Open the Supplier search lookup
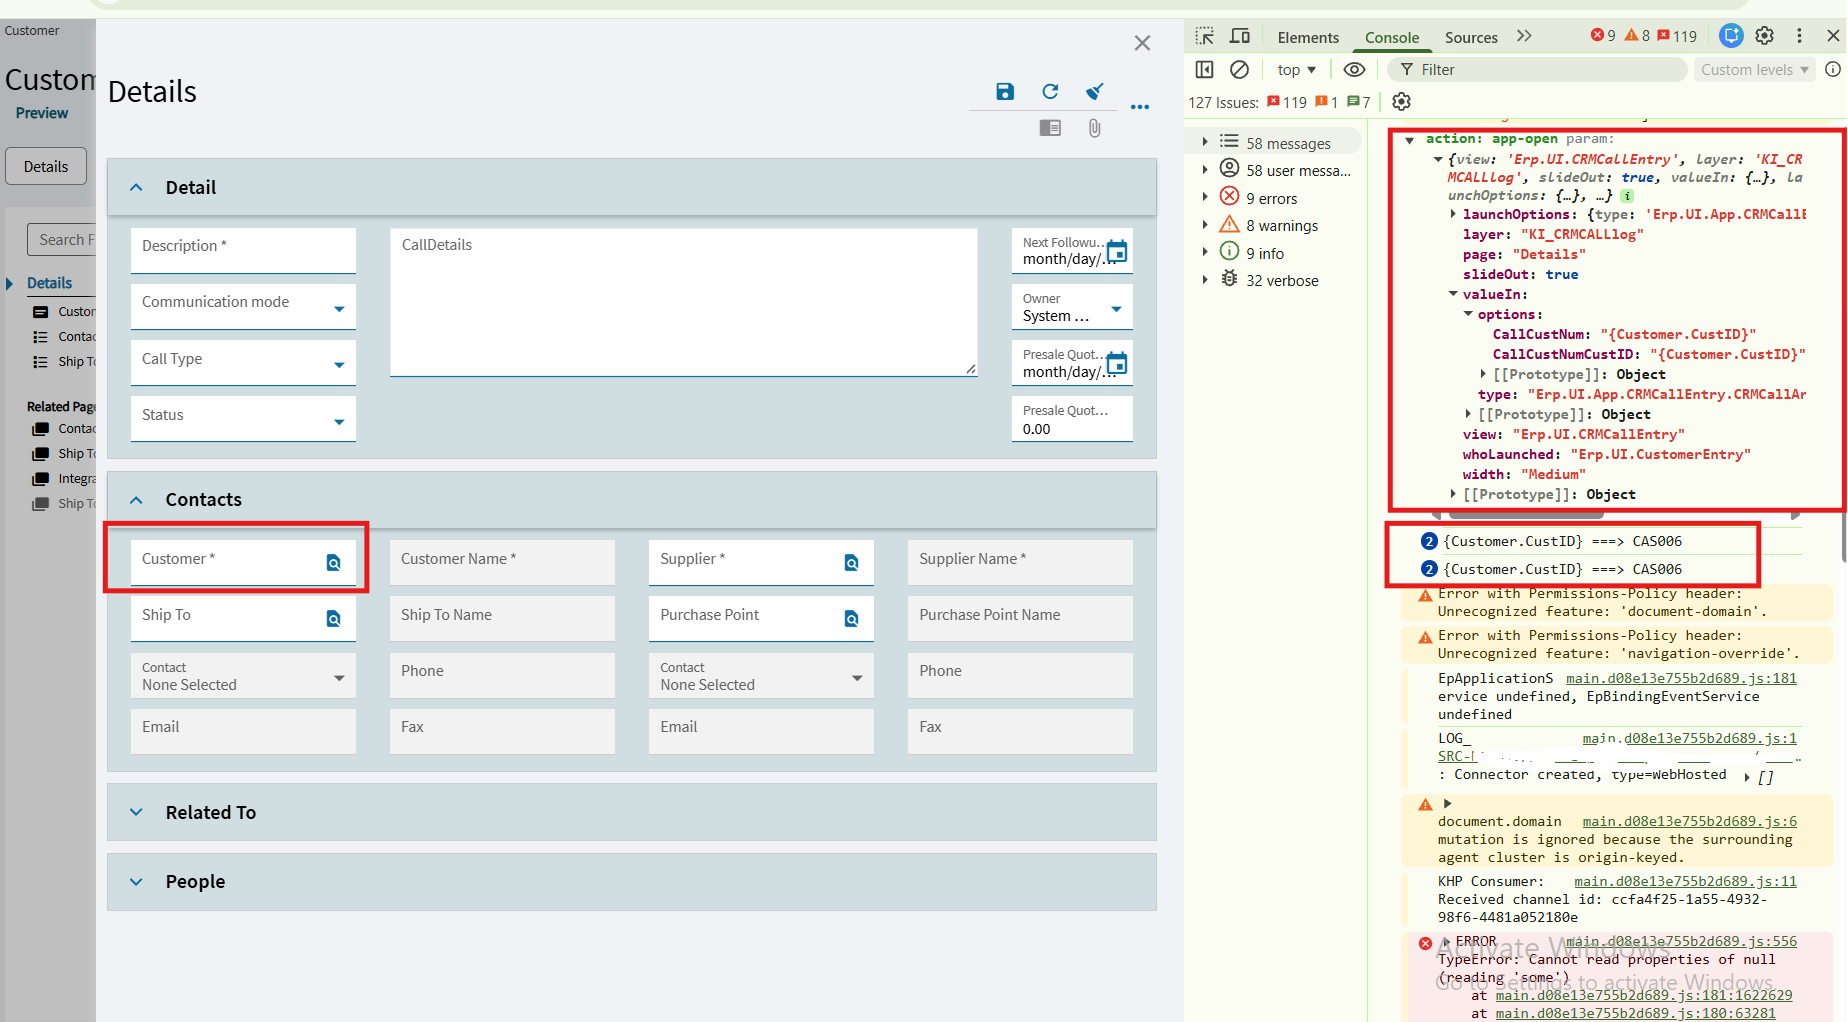This screenshot has width=1848, height=1022. tap(852, 563)
